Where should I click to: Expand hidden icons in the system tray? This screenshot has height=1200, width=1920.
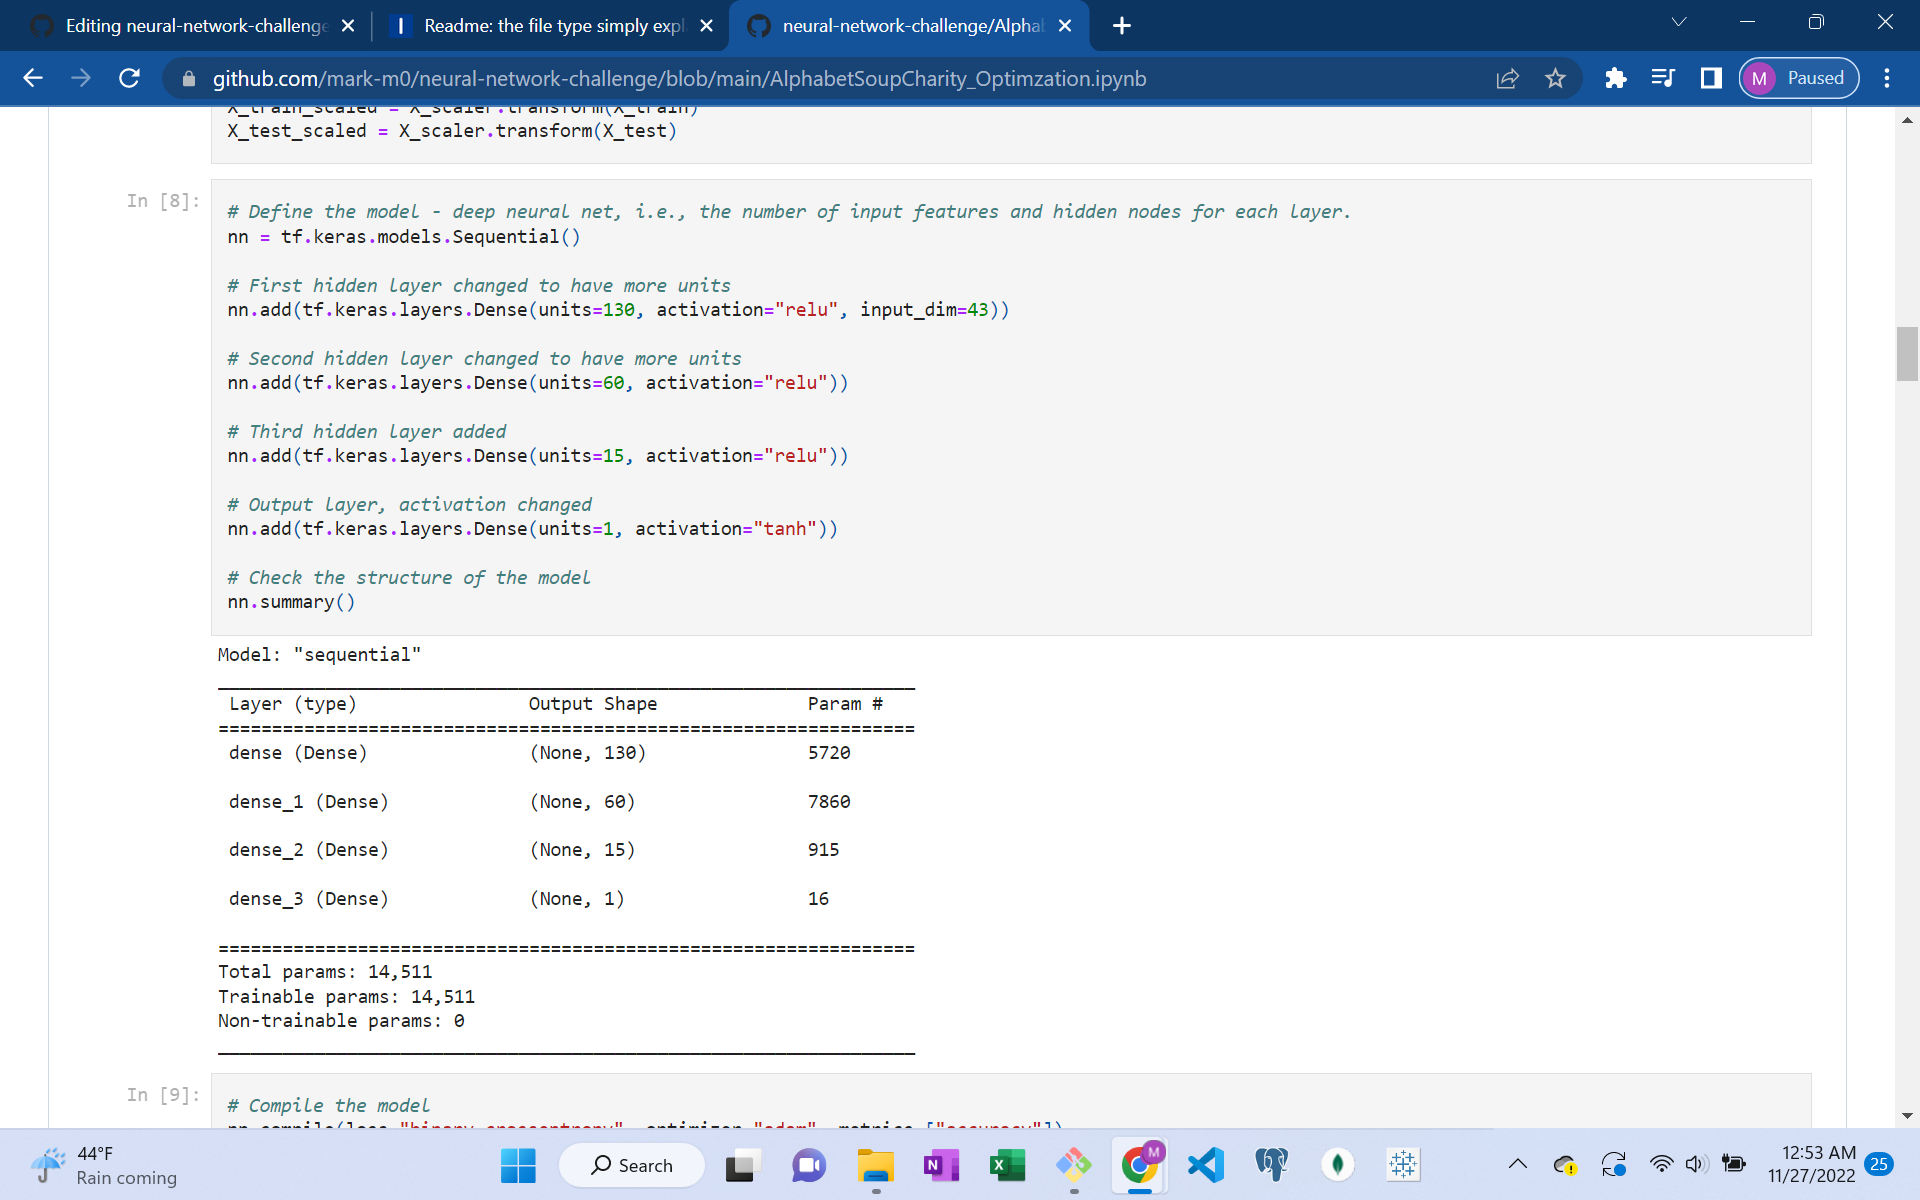(1517, 1165)
